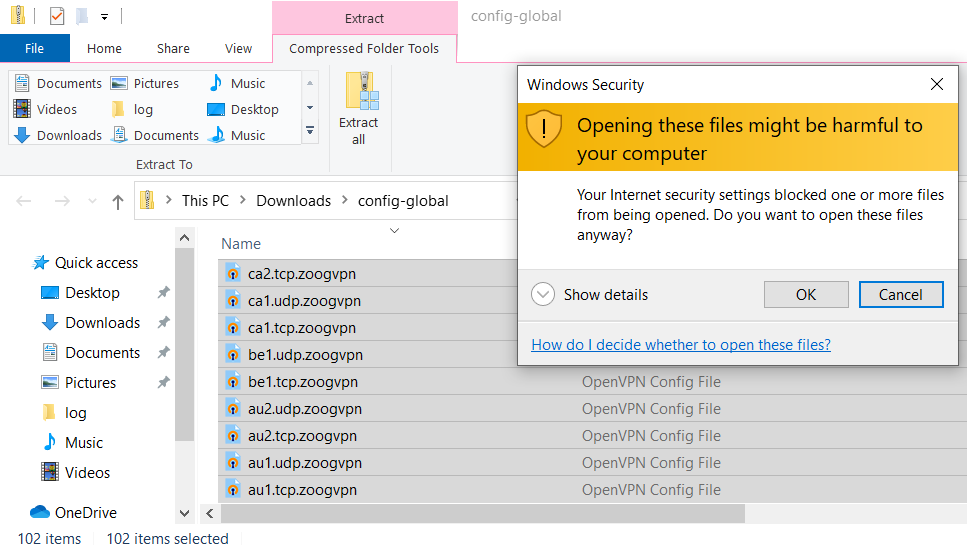
Task: Expand the Extract To destinations gallery
Action: coord(310,131)
